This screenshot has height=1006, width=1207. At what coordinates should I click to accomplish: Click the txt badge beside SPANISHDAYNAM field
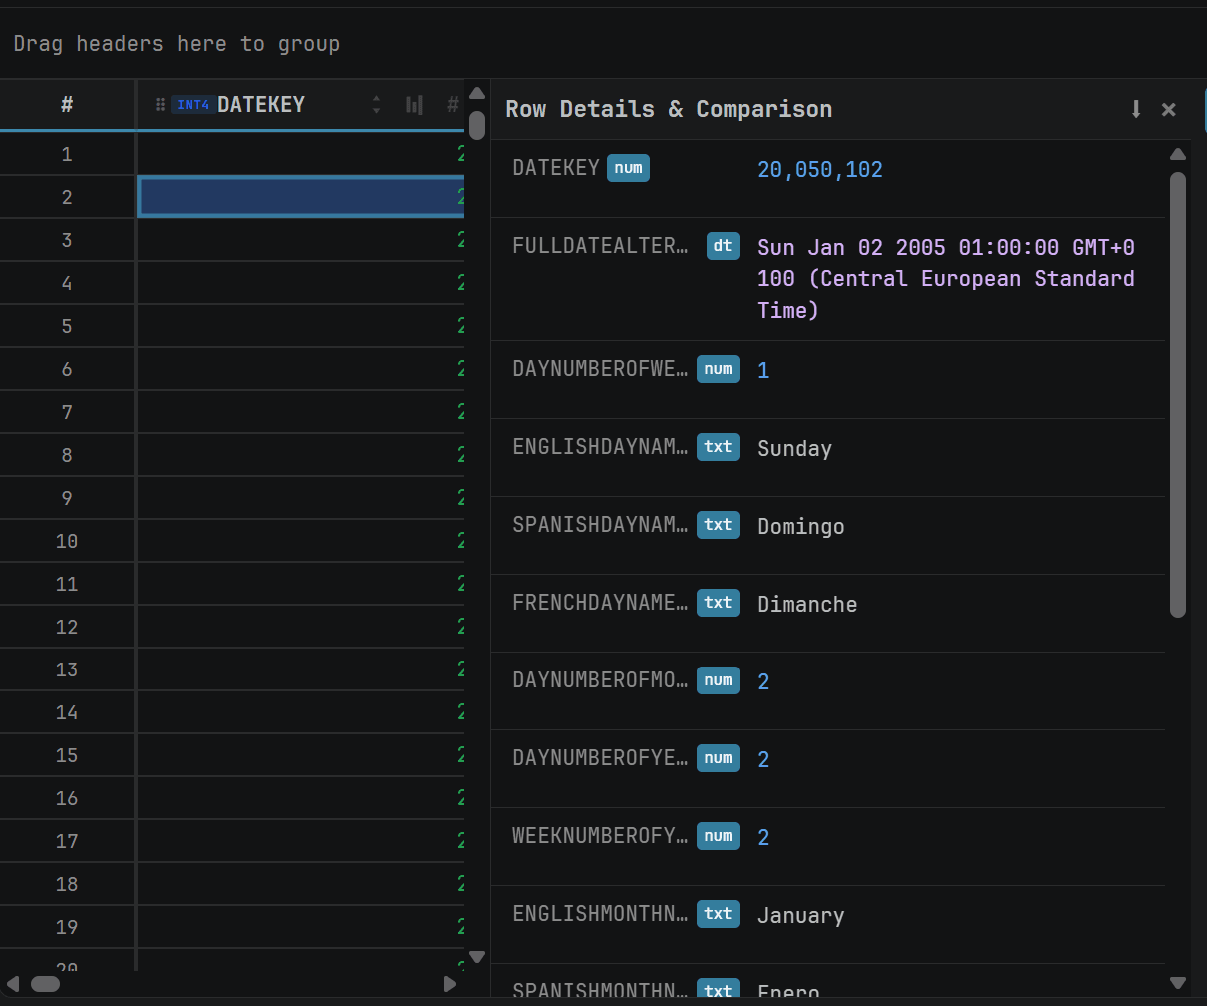click(718, 525)
